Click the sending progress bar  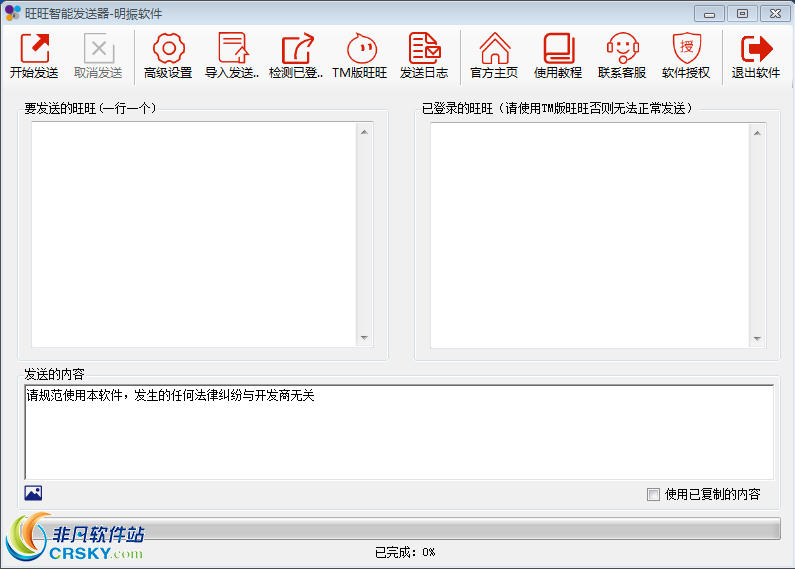(x=399, y=528)
